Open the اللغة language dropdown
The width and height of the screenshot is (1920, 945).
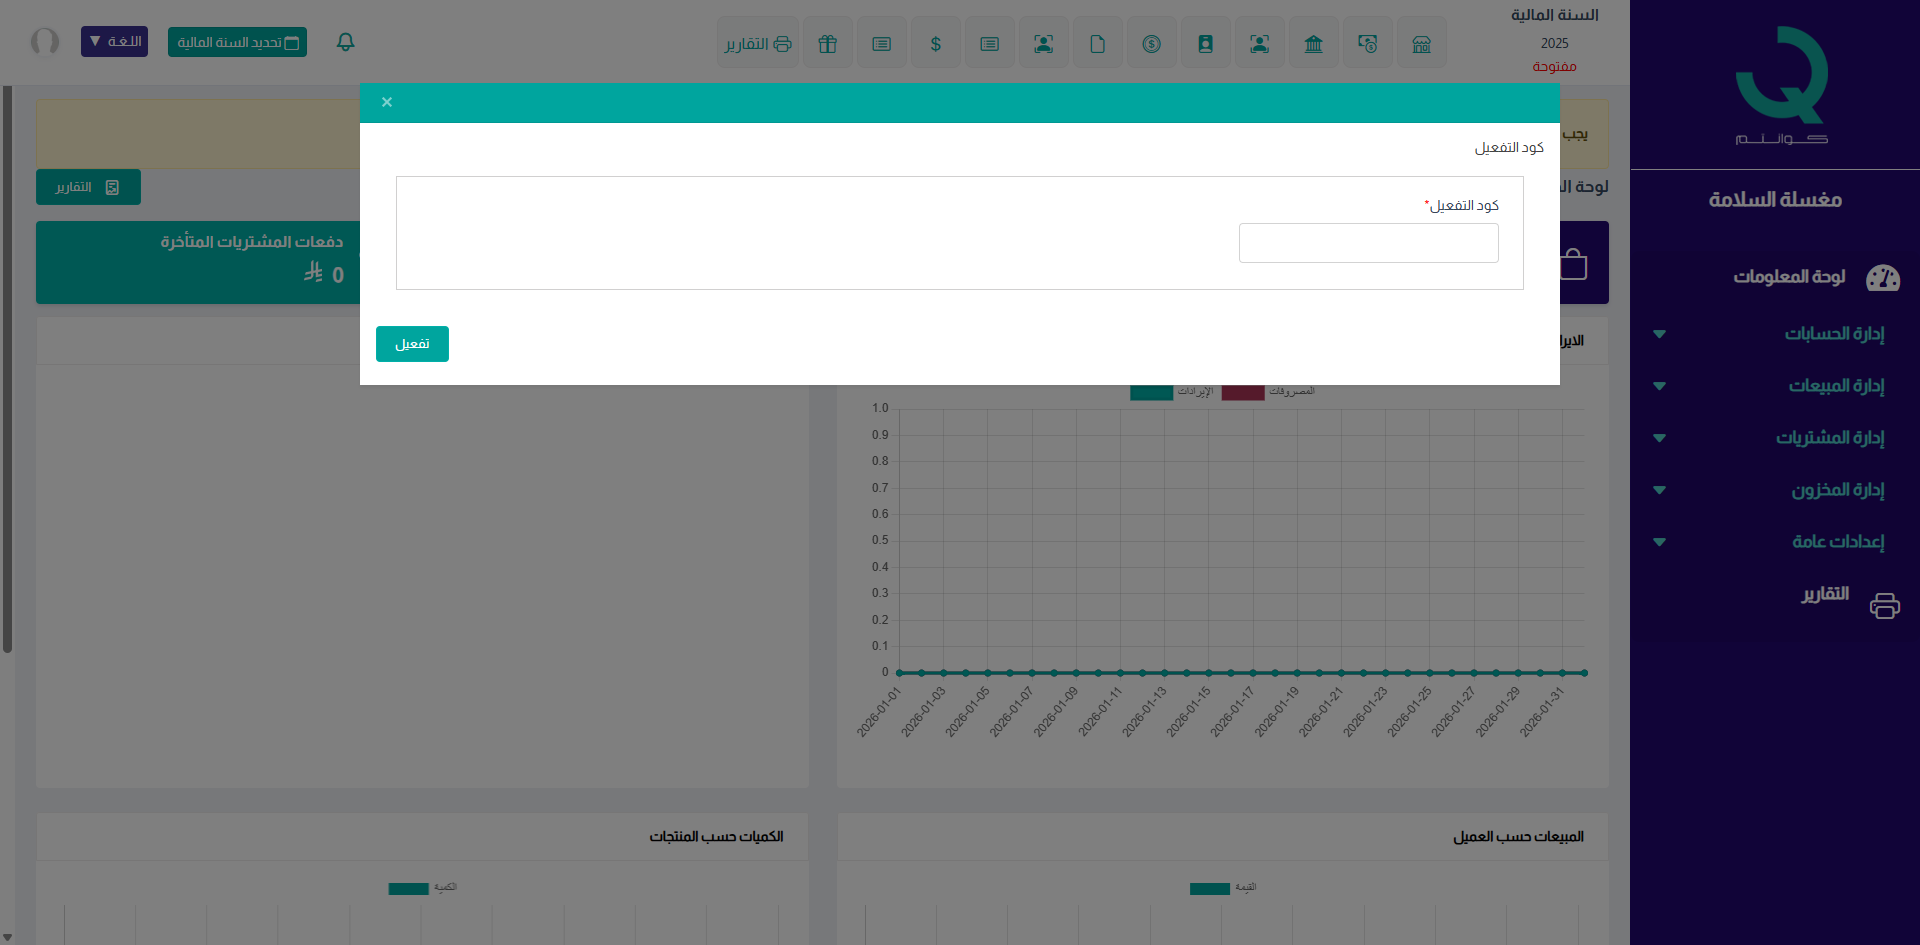(x=114, y=42)
